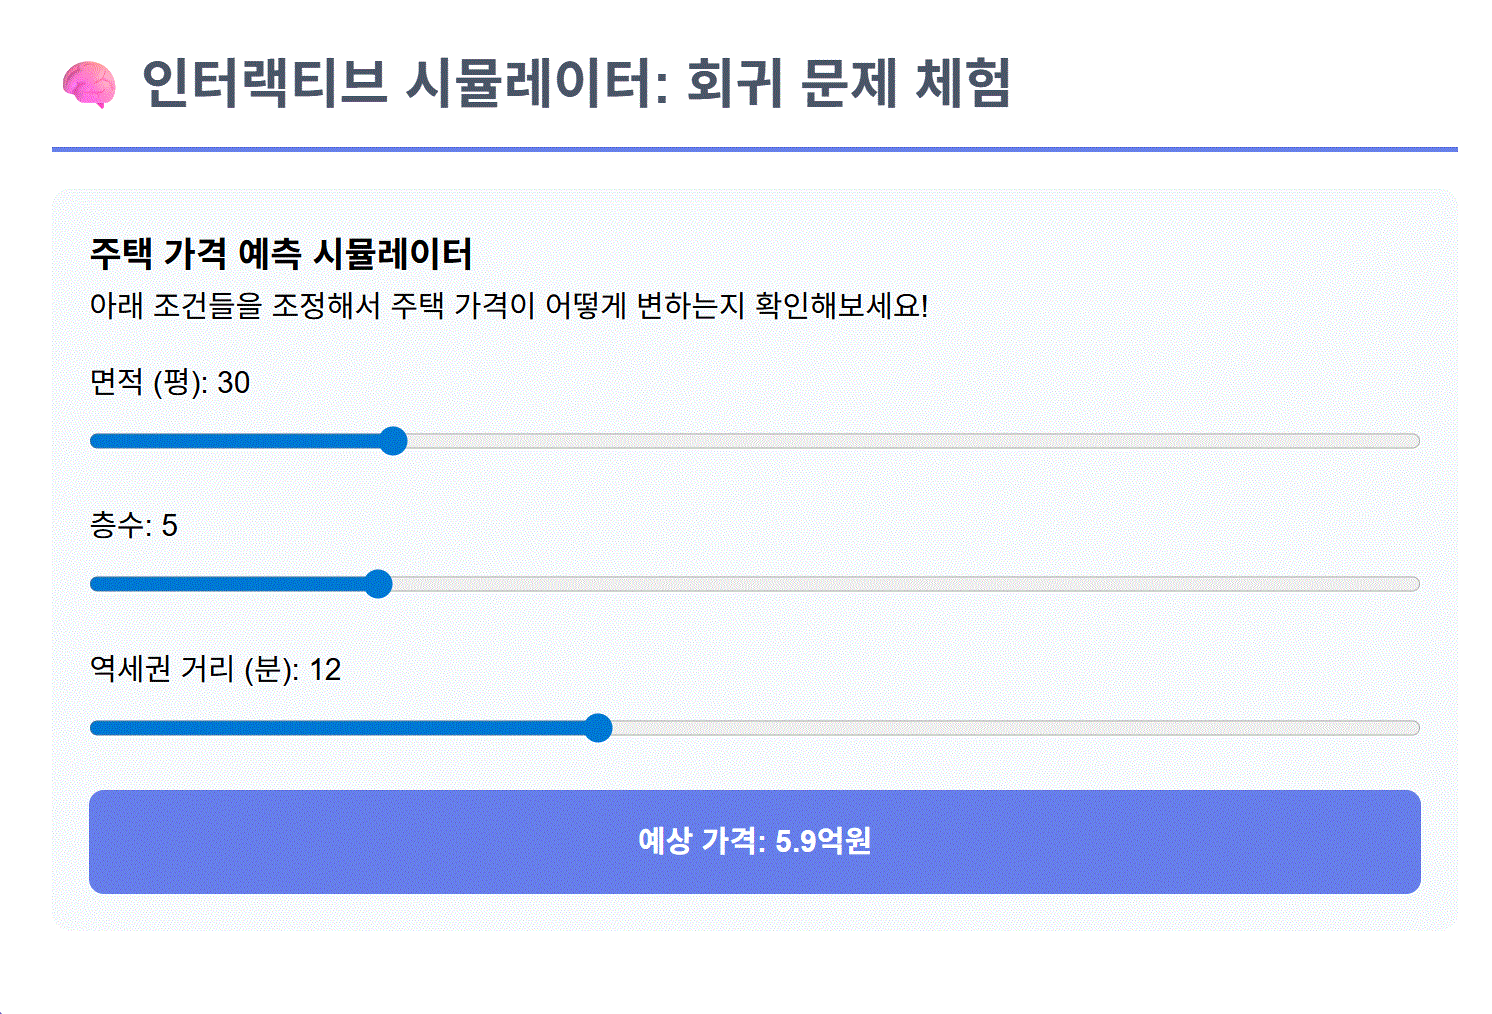Click the pink brain icon in header
Screen dimensions: 1492x1014
[88, 84]
